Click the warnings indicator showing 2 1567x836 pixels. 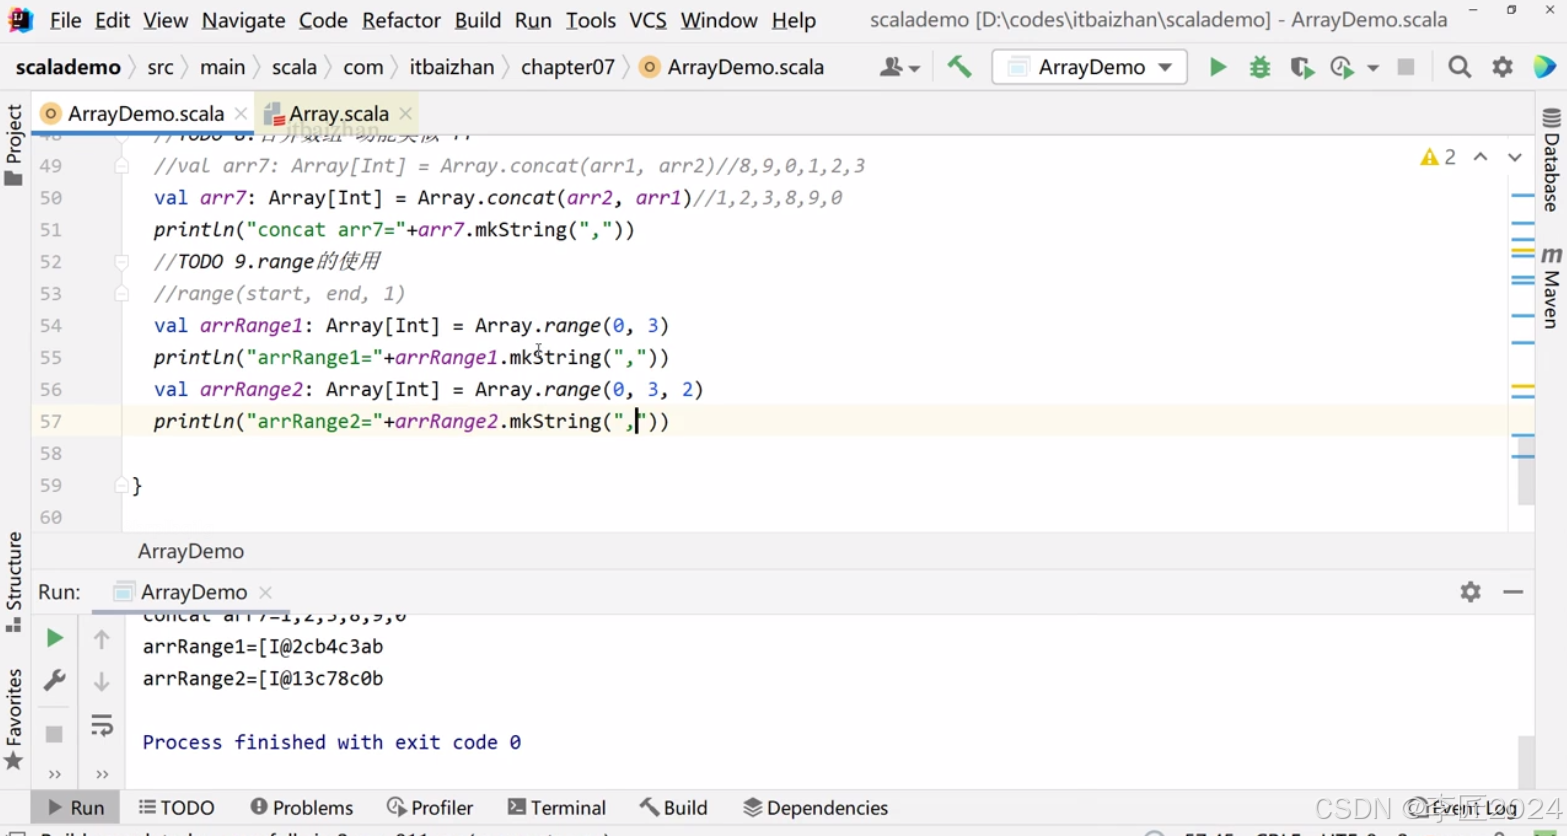pos(1438,157)
